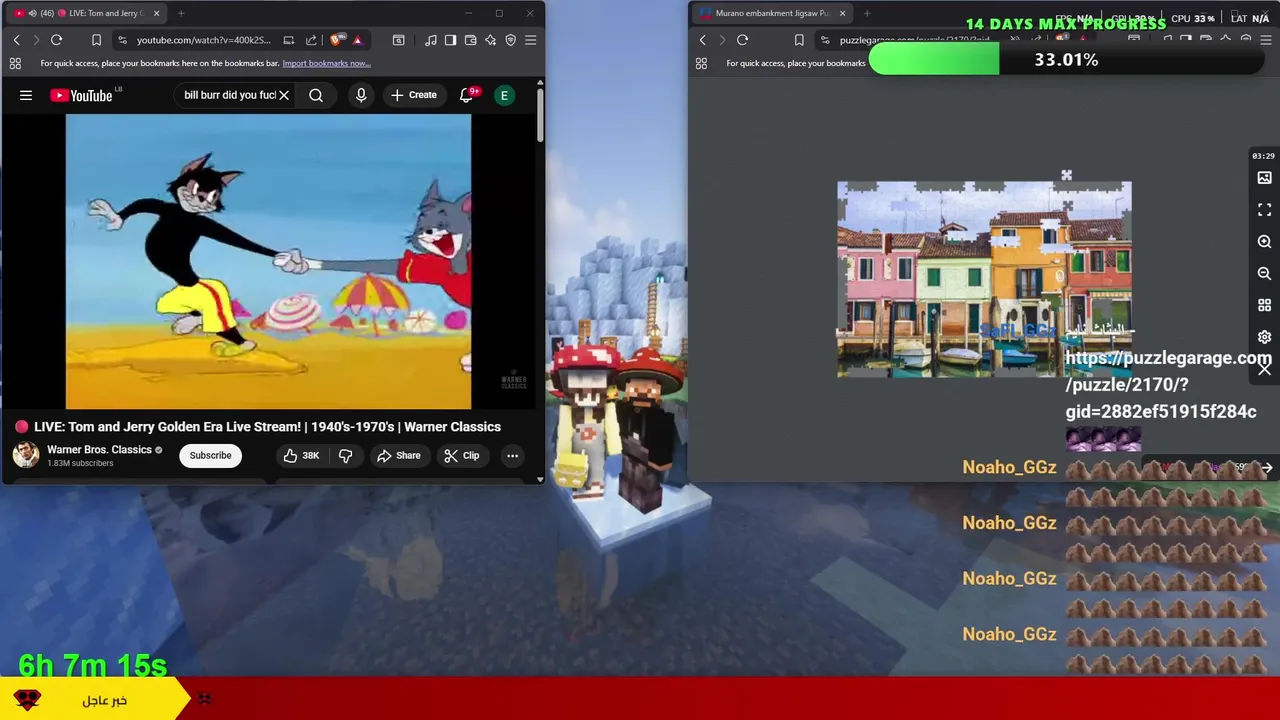Open the apps grid in YouTube window bookmarks bar
The width and height of the screenshot is (1280, 720).
[x=15, y=63]
